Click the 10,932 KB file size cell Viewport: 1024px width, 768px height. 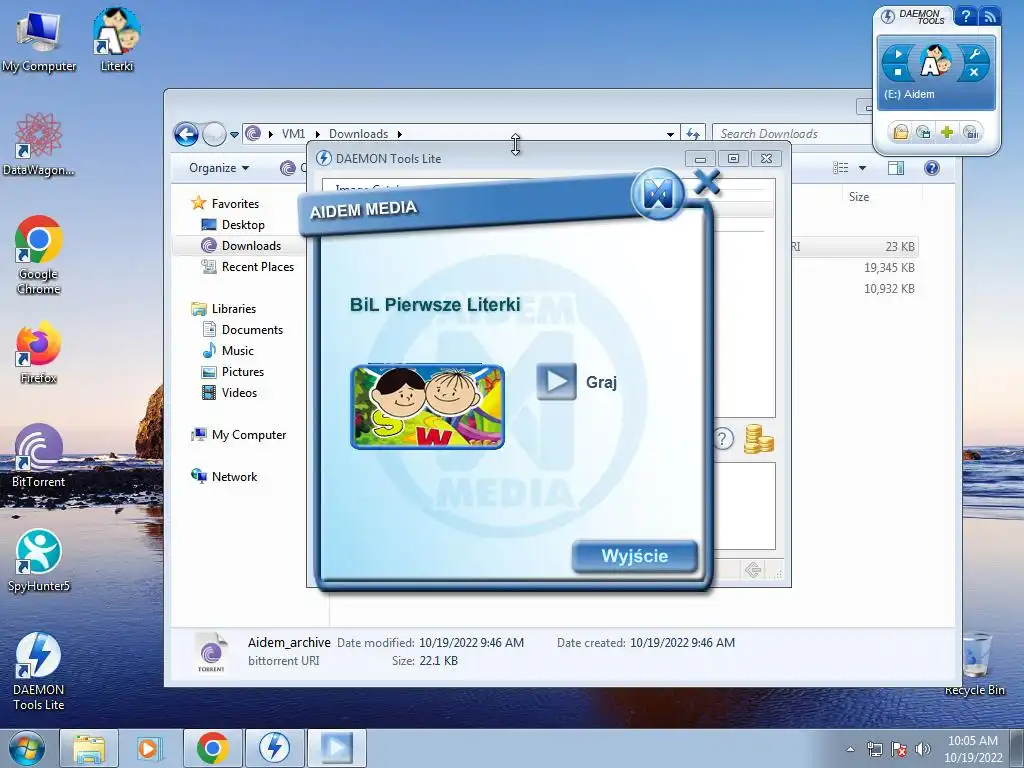pyautogui.click(x=889, y=289)
